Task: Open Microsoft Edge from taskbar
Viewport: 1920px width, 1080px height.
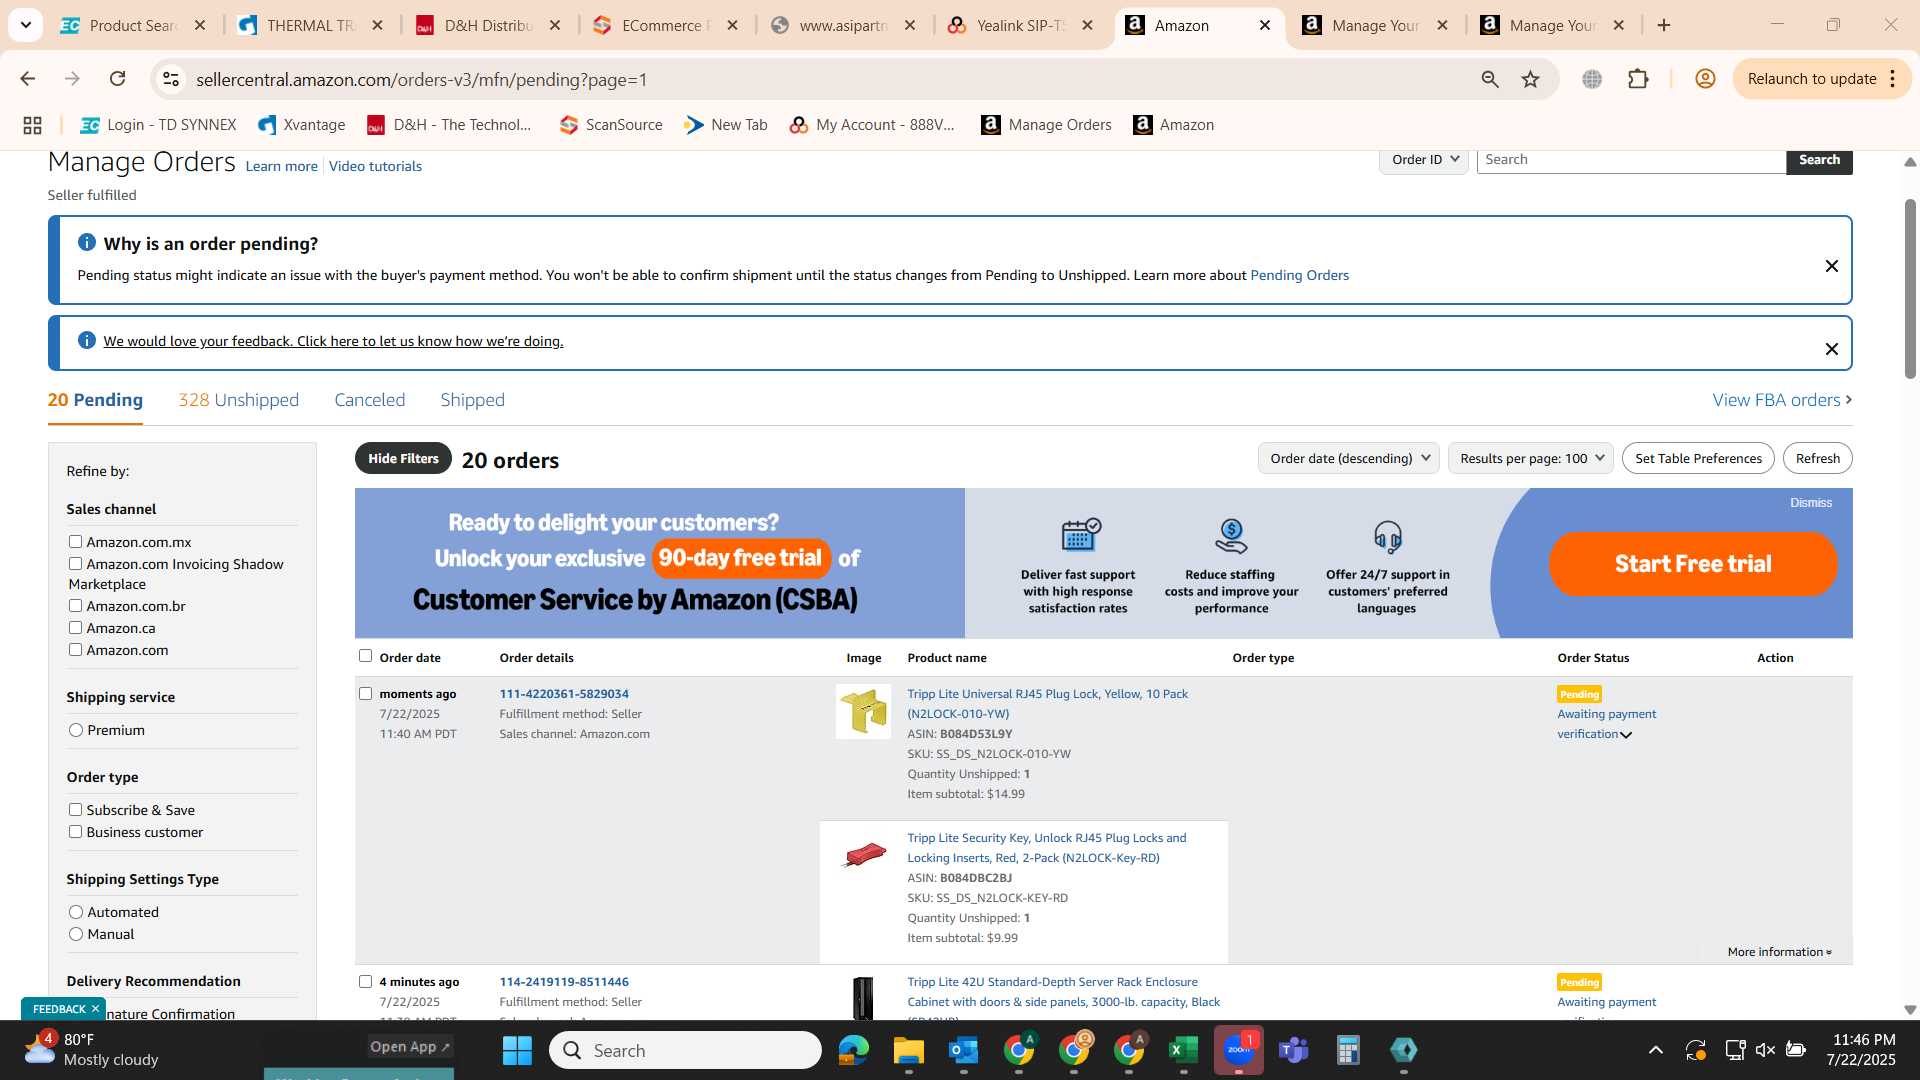Action: 853,1050
